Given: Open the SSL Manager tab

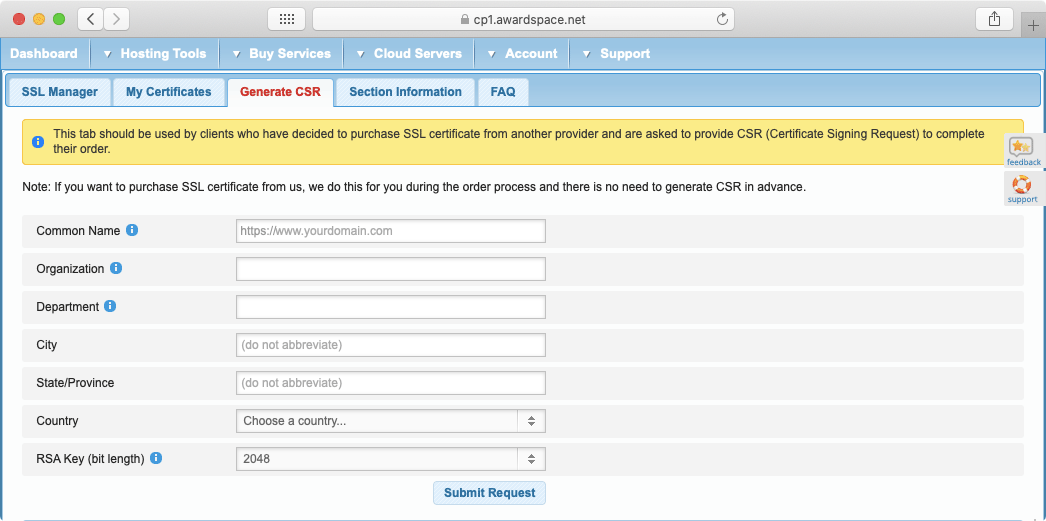Looking at the screenshot, I should coord(60,92).
